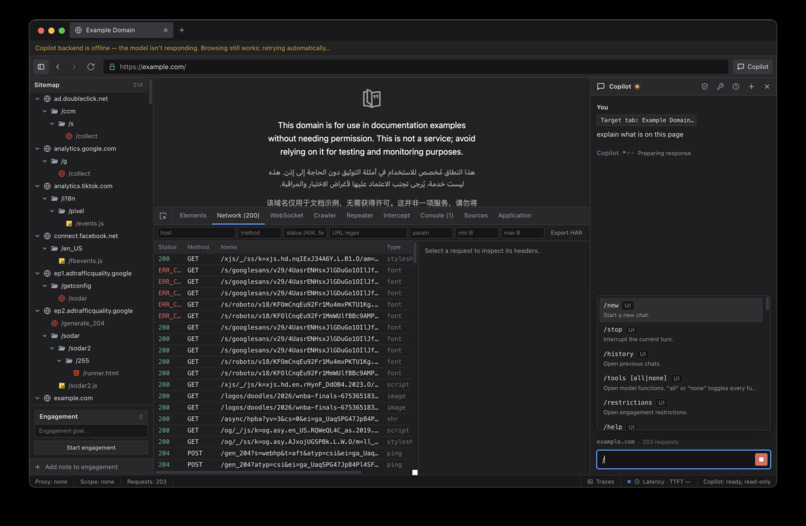
Task: Click the file icon for /events.js
Action: tap(69, 224)
